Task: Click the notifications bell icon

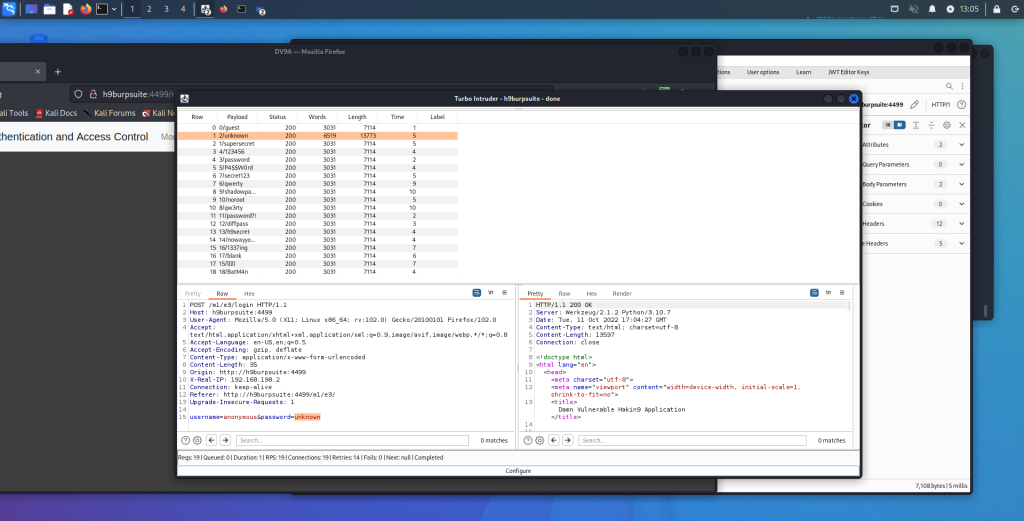Action: (932, 9)
